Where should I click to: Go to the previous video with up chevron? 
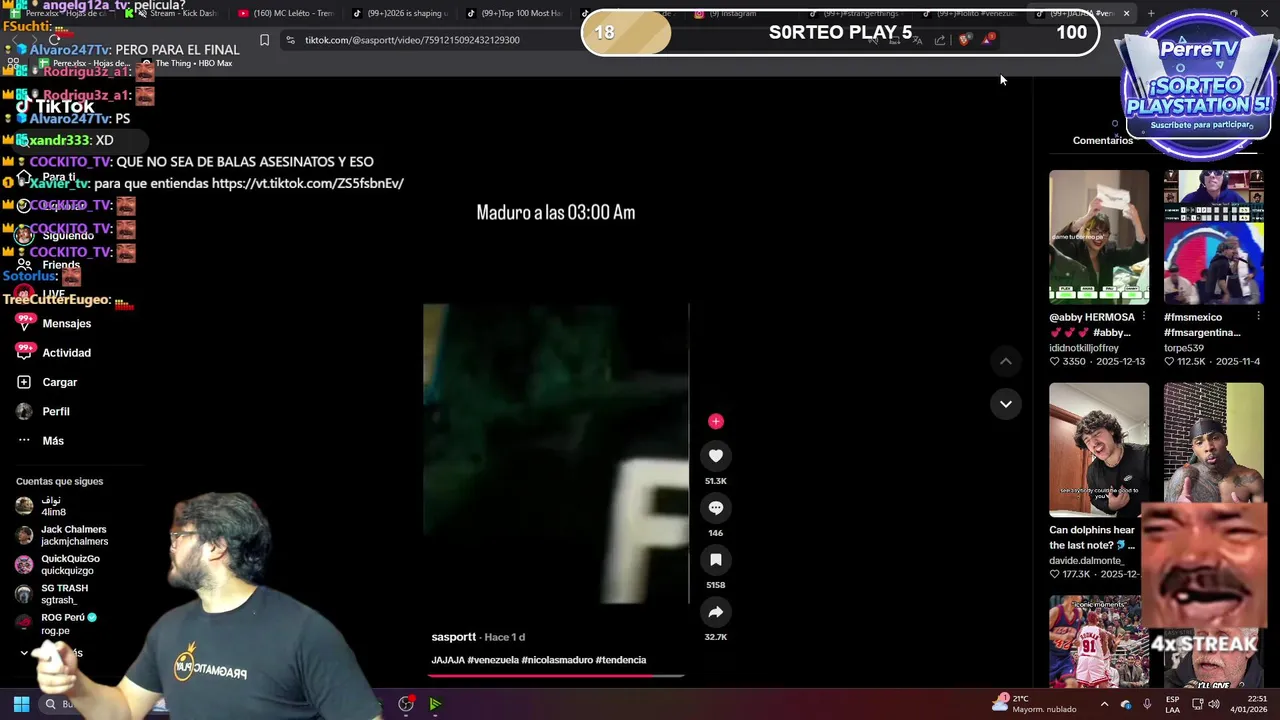coord(1006,361)
